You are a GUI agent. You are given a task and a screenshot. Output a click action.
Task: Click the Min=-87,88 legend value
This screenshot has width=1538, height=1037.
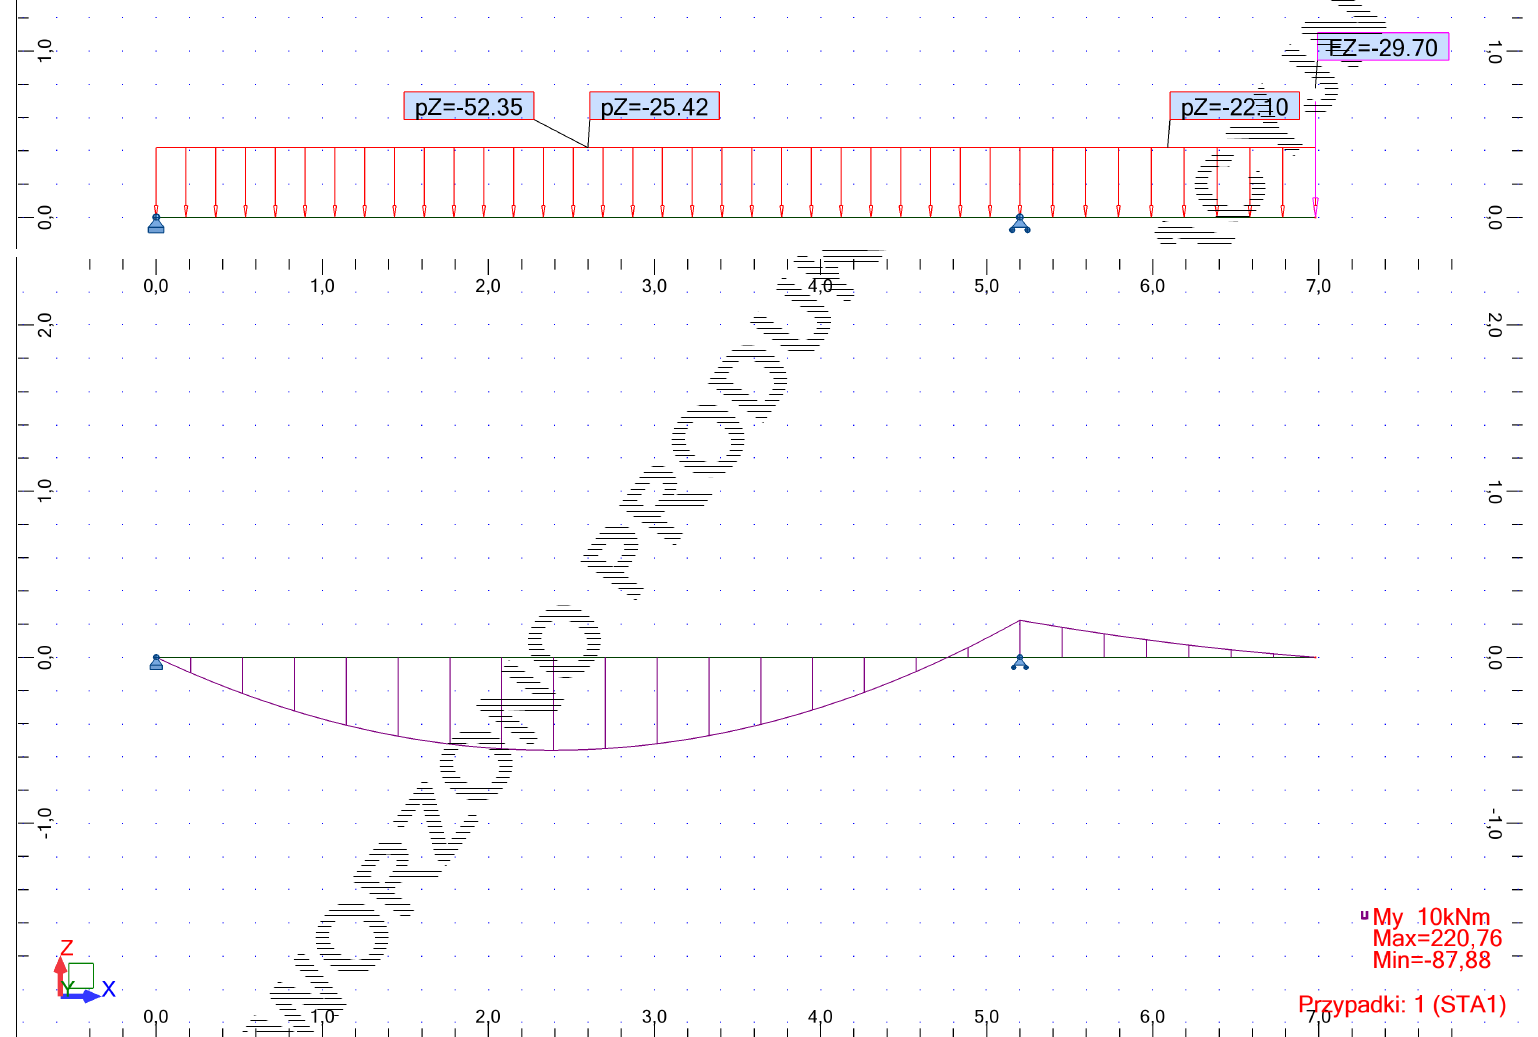point(1431,960)
